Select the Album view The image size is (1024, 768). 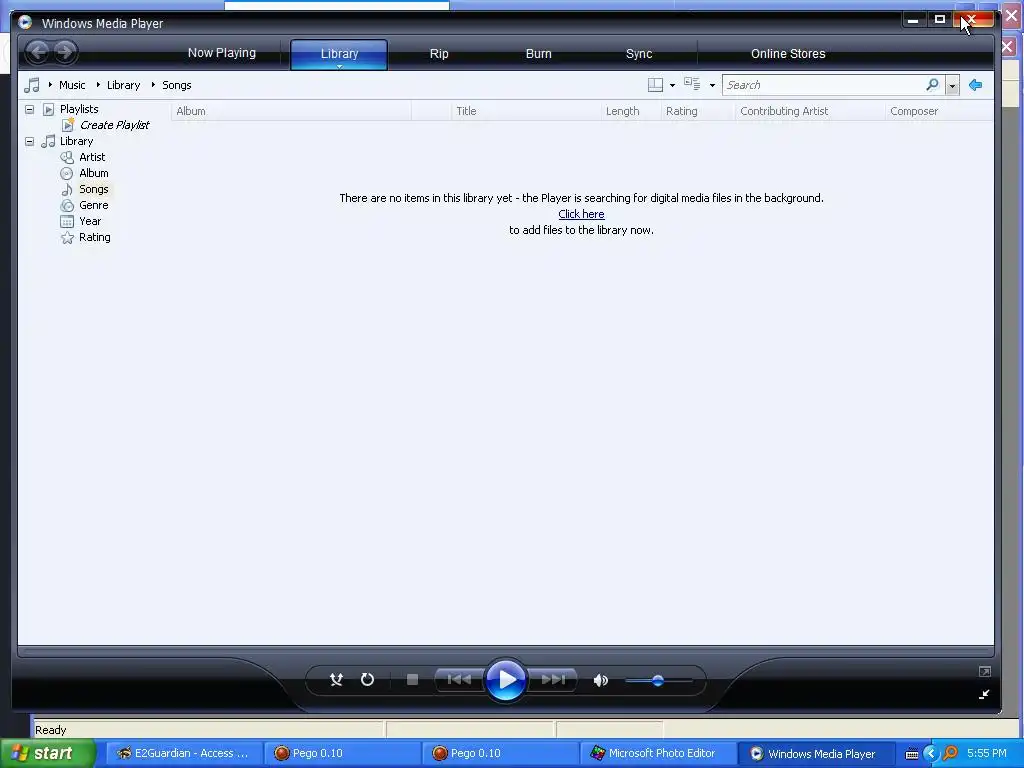(x=93, y=173)
